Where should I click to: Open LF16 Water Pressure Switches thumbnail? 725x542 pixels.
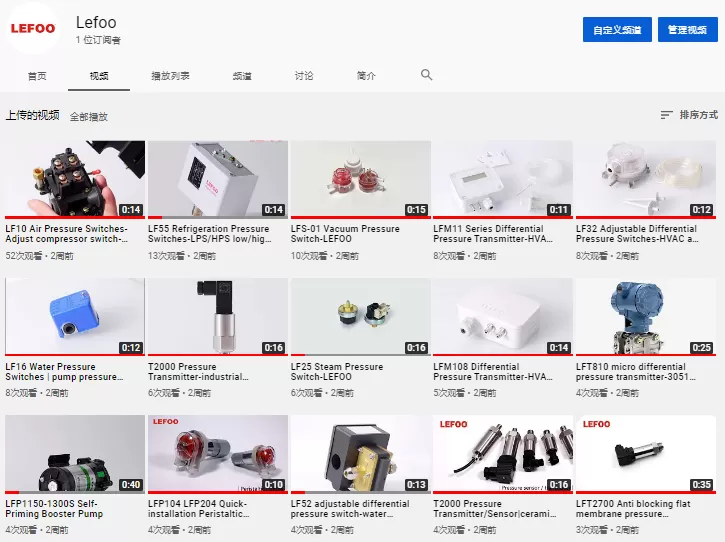click(x=75, y=317)
